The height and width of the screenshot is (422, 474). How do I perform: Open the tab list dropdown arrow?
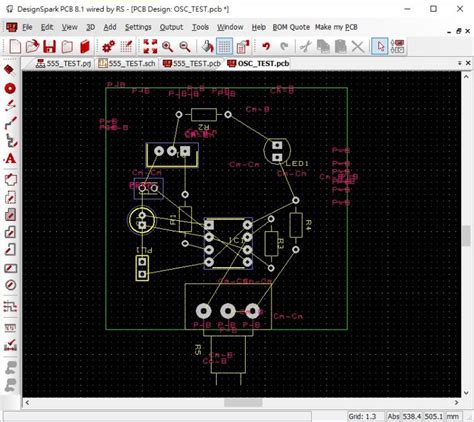click(460, 63)
